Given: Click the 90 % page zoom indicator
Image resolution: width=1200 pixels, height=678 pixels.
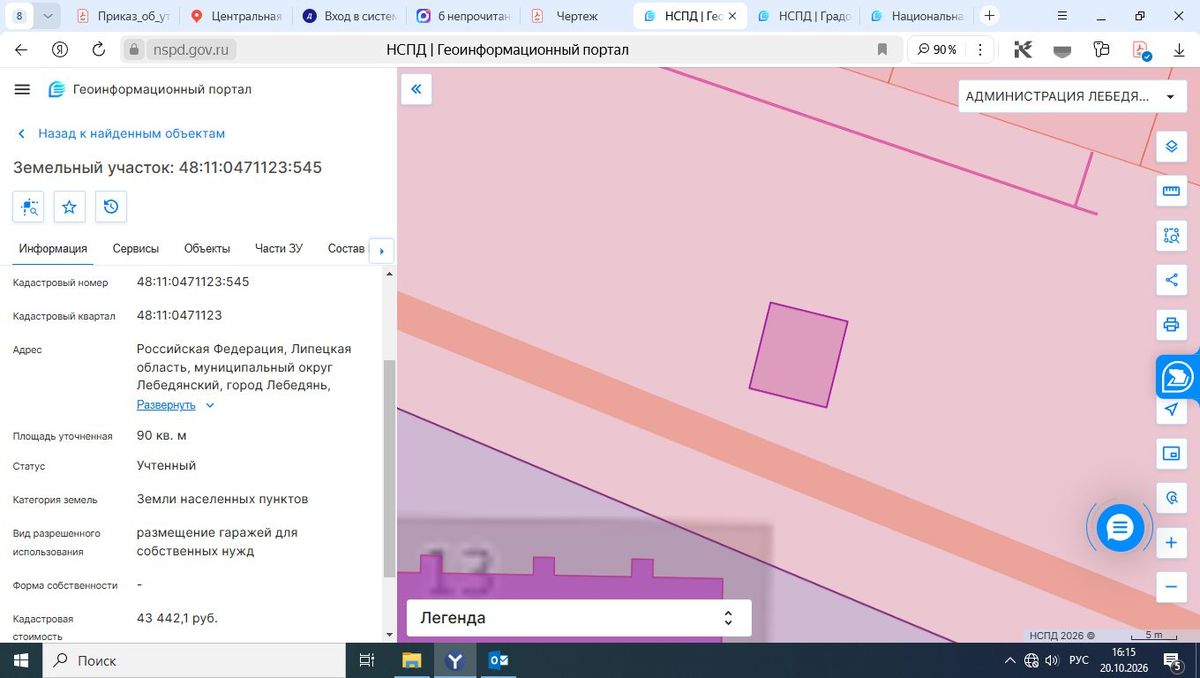Looking at the screenshot, I should 936,49.
